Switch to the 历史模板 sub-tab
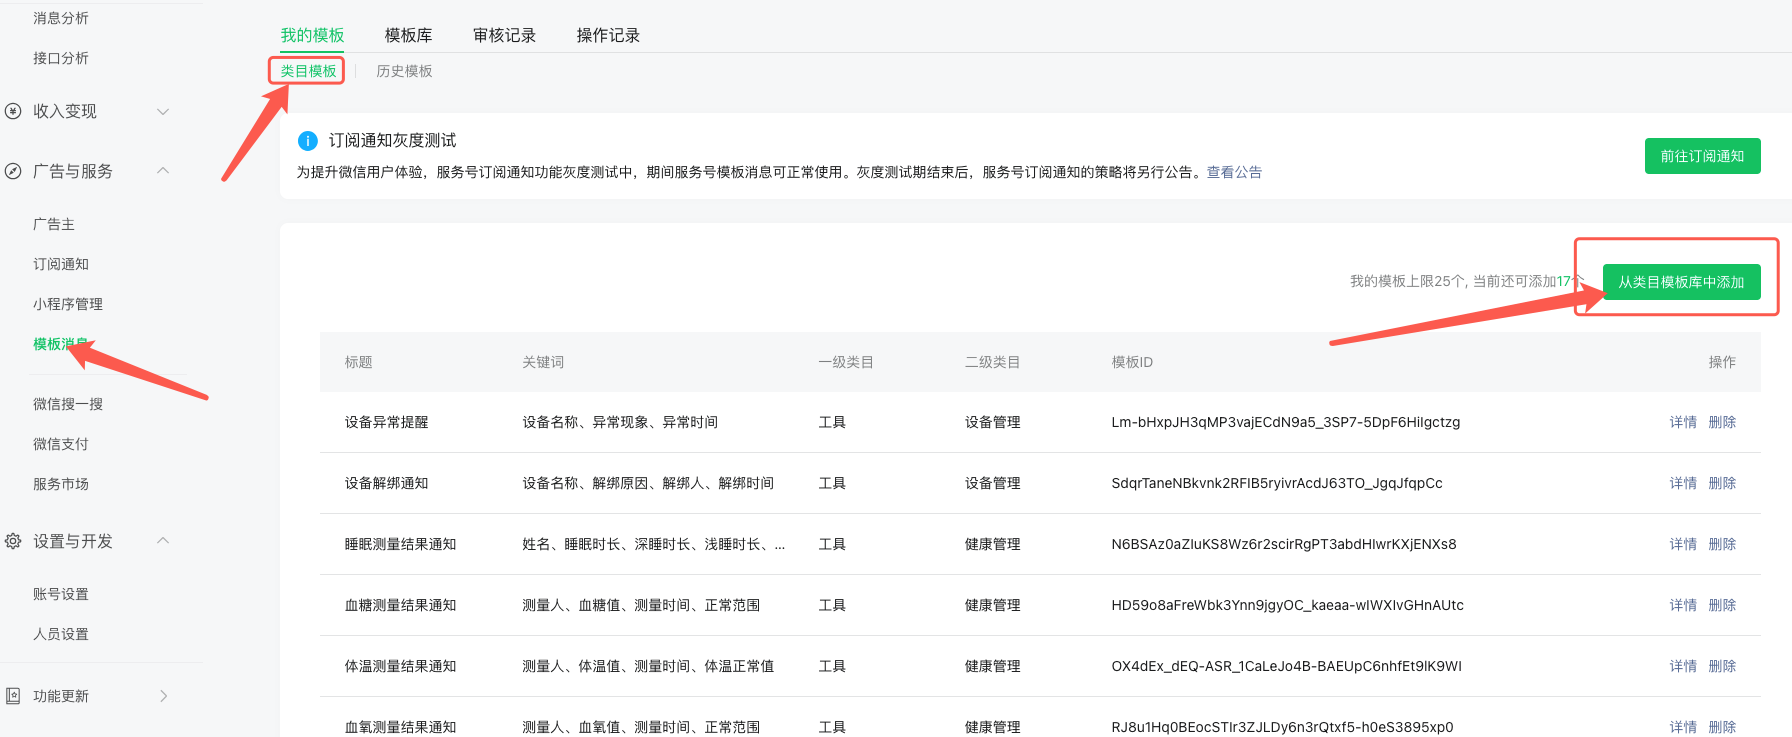The height and width of the screenshot is (737, 1792). pos(404,71)
